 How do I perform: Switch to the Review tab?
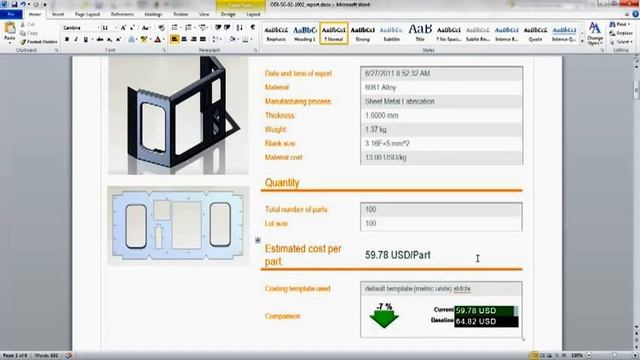click(x=180, y=14)
